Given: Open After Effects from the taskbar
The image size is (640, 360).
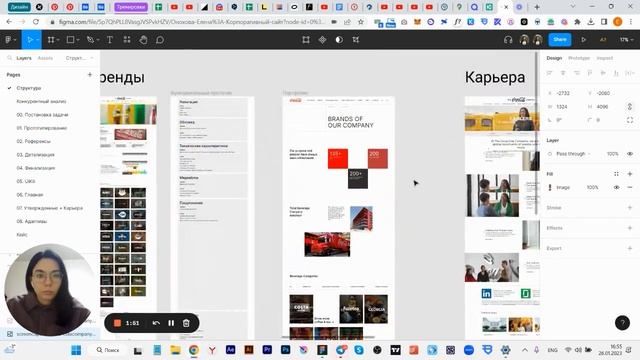Looking at the screenshot, I should pos(230,350).
